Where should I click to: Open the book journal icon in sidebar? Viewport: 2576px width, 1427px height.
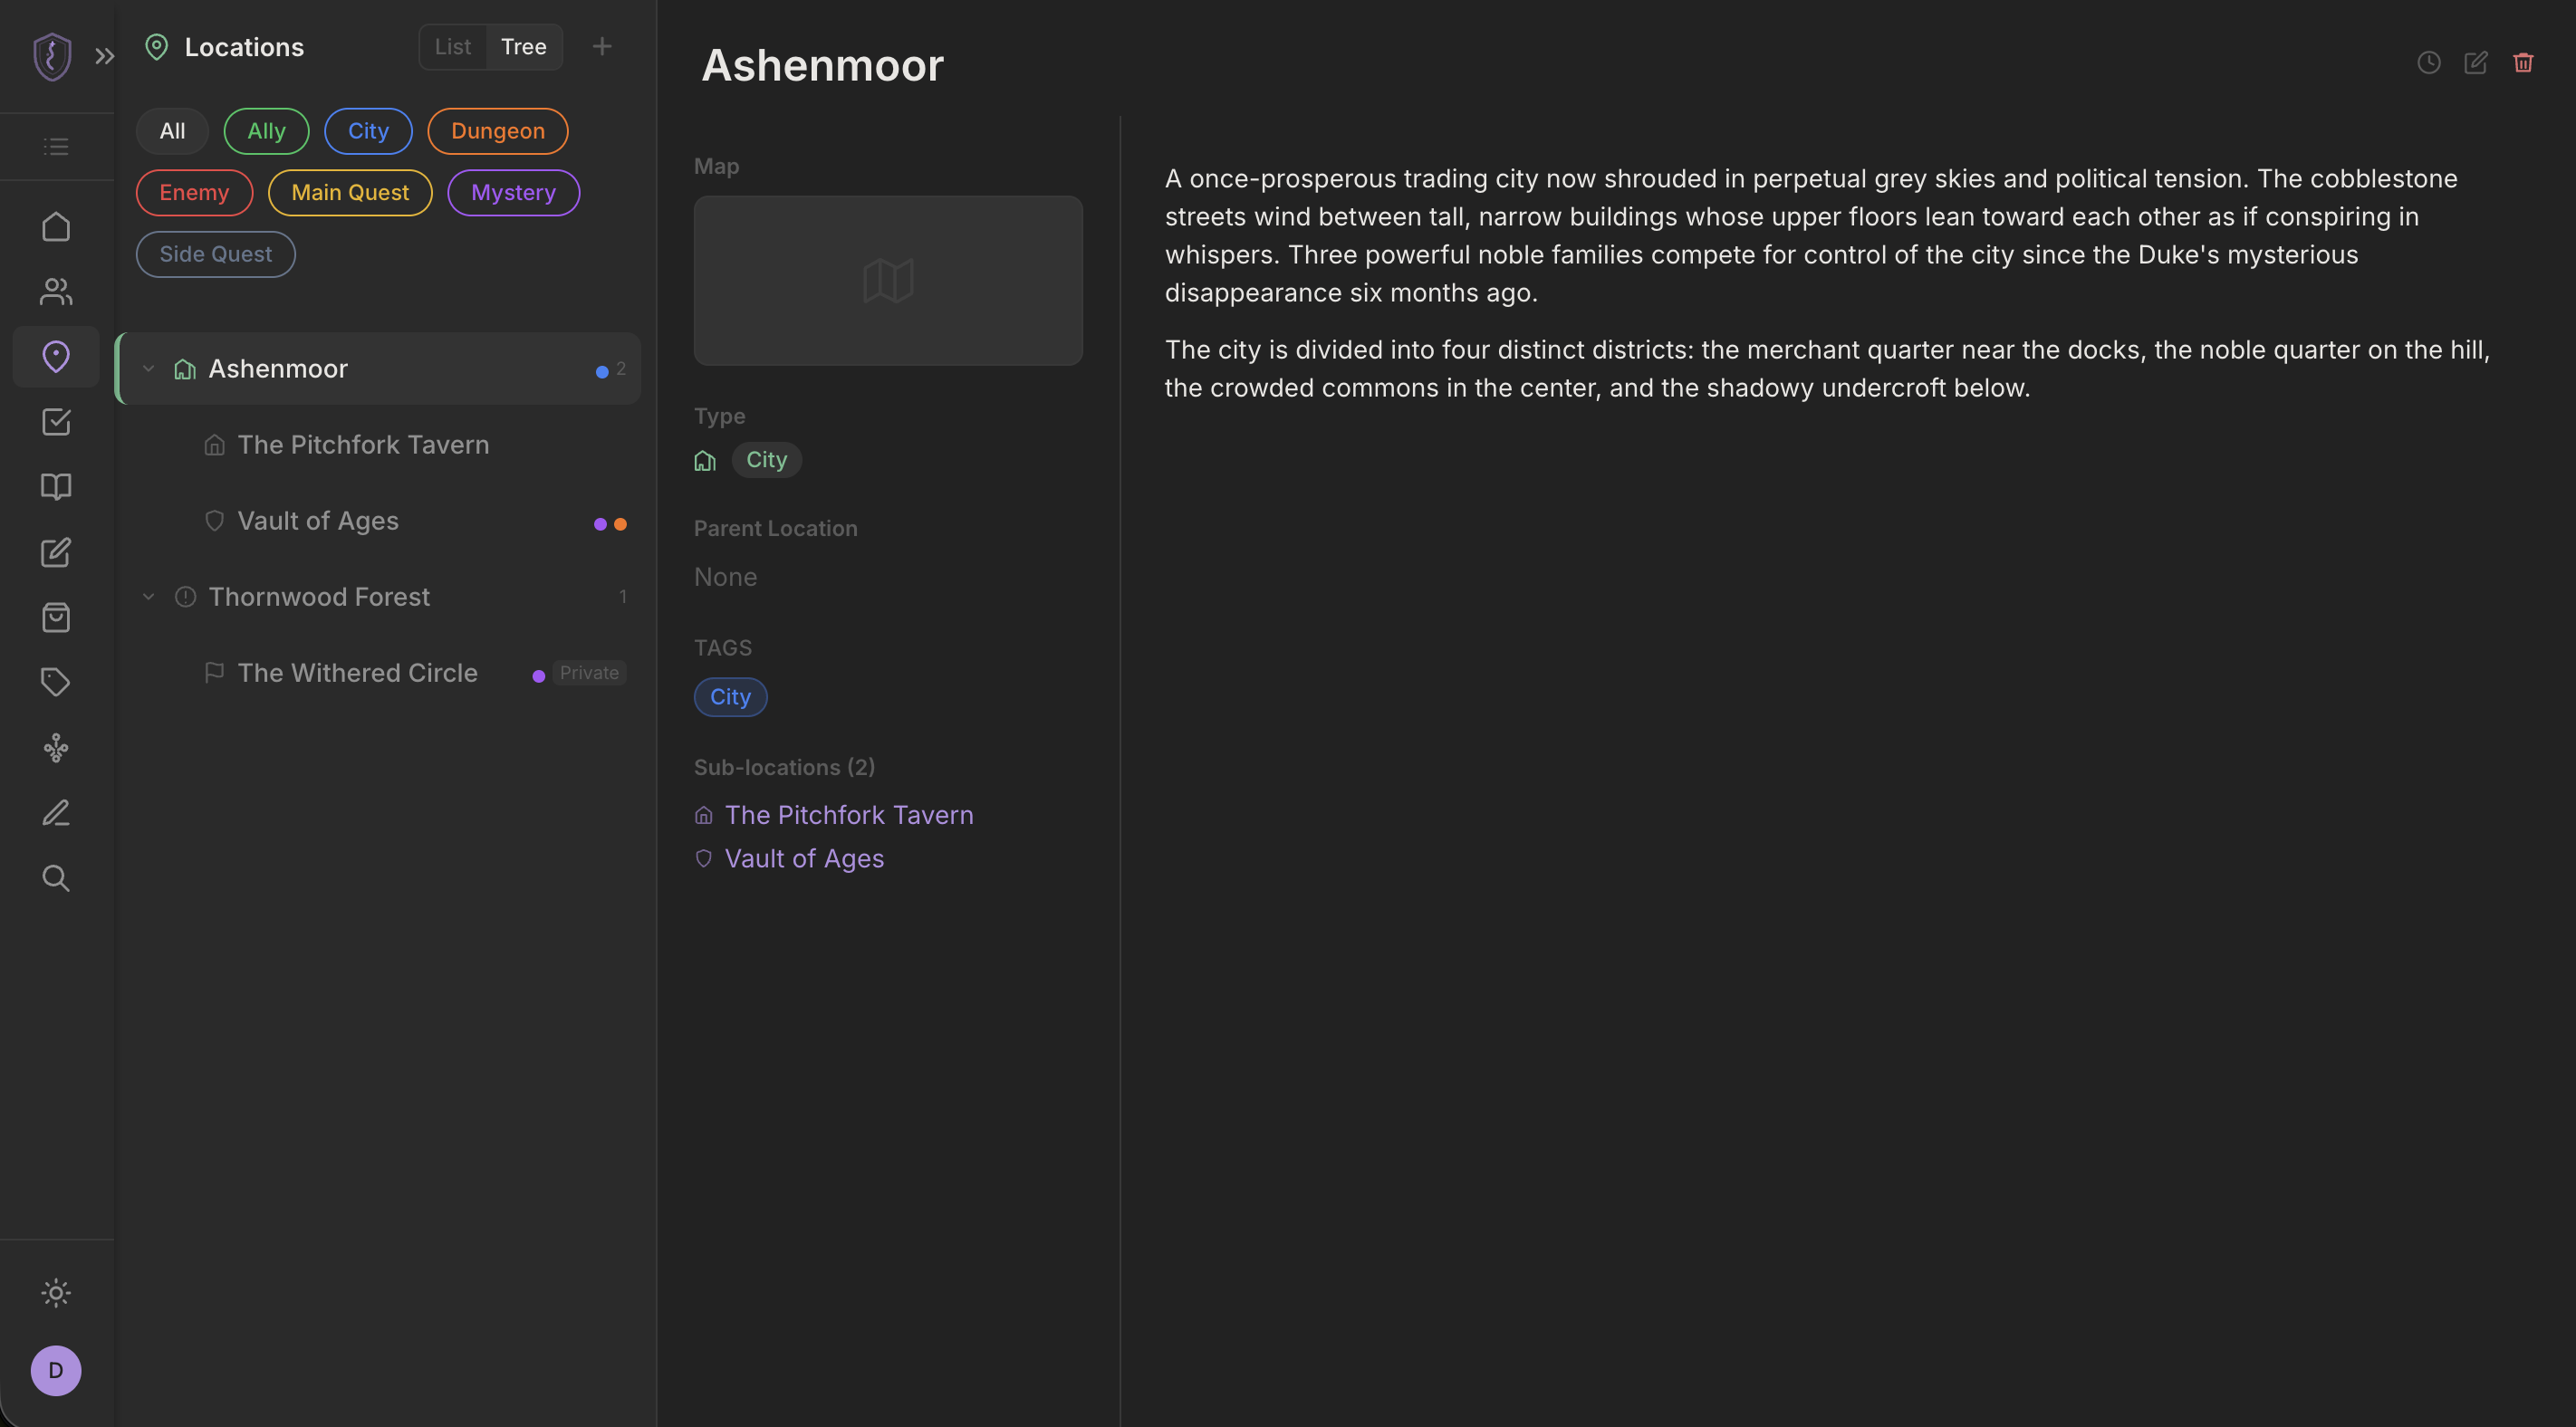coord(56,487)
